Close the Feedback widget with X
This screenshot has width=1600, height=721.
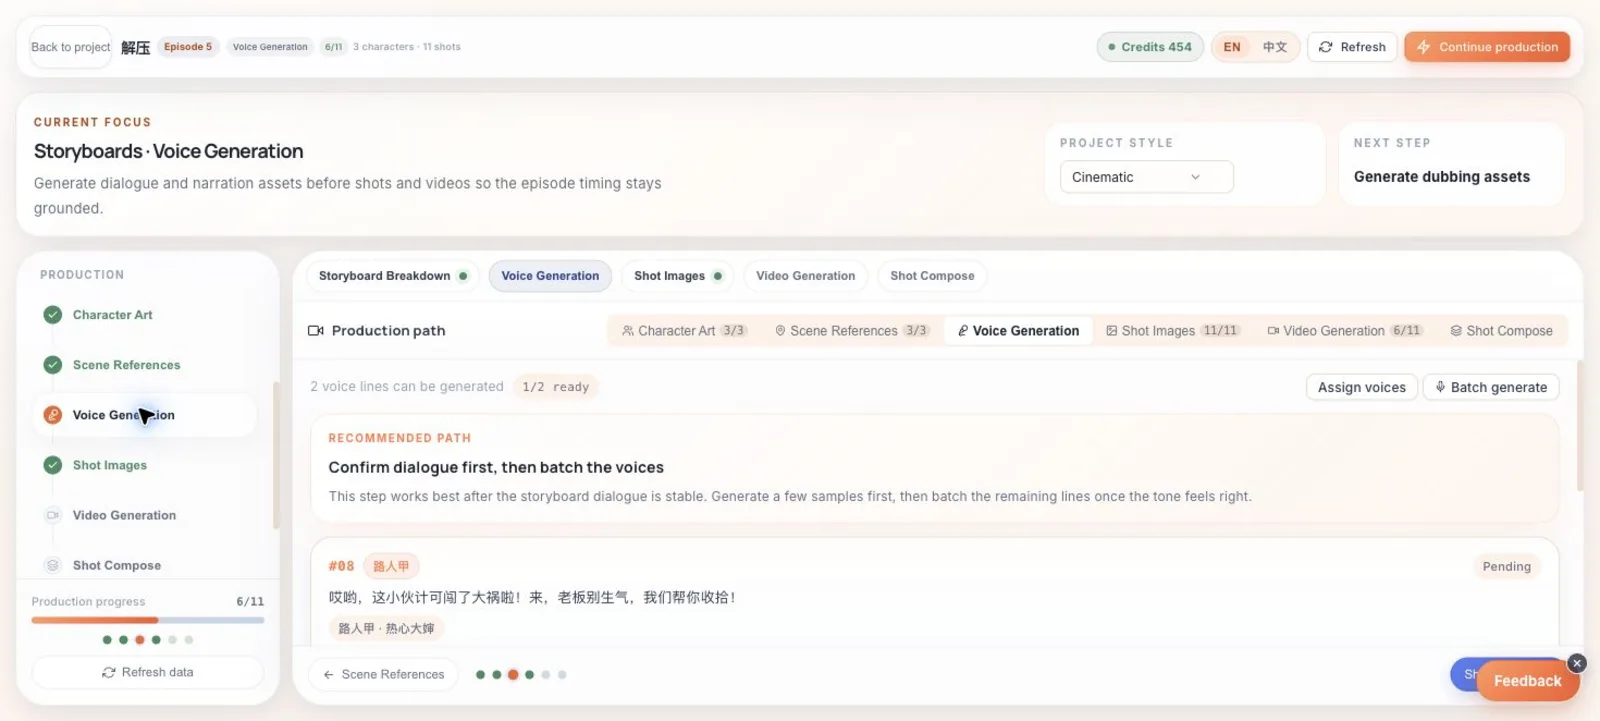click(1577, 663)
